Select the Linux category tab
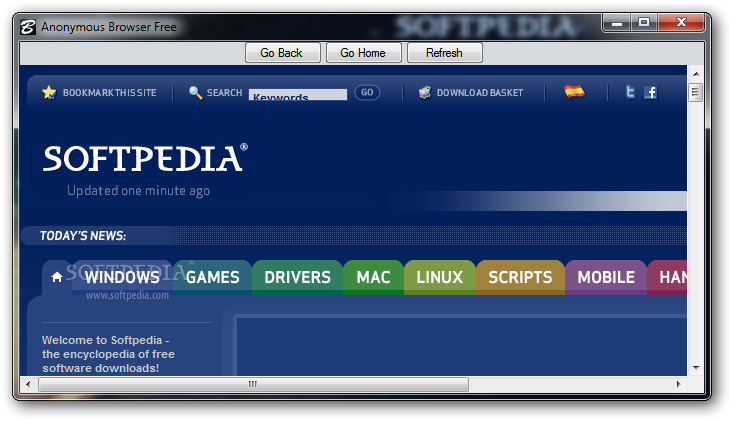 439,277
